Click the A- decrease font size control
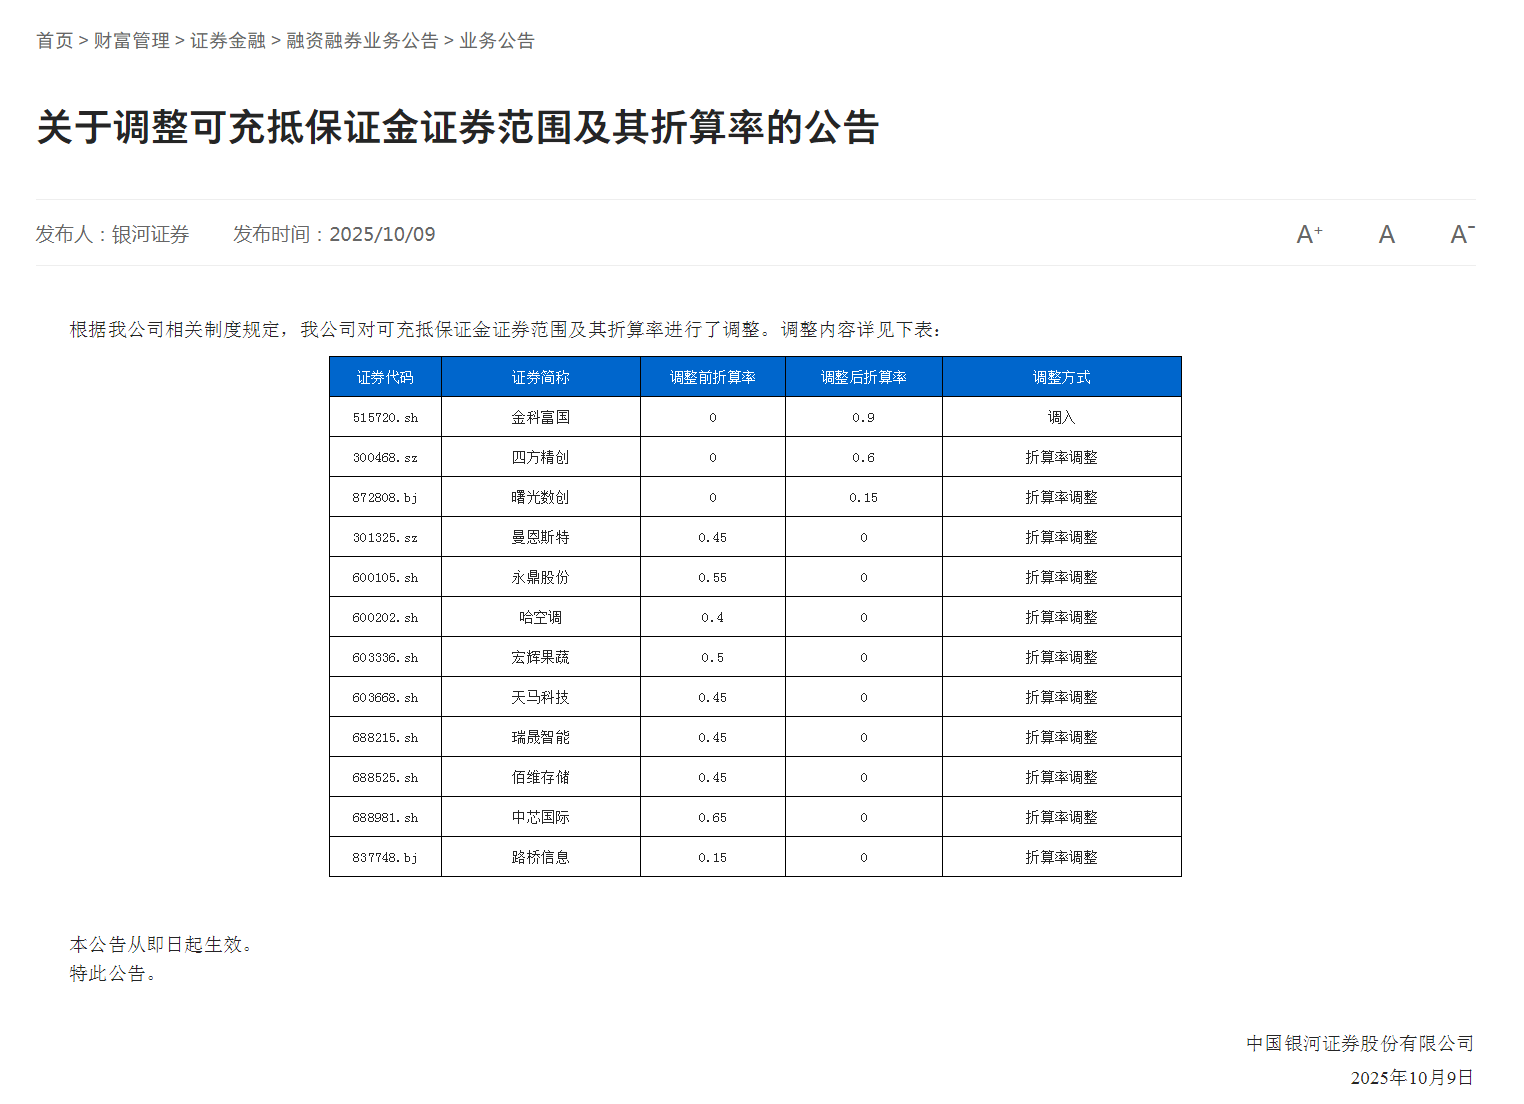This screenshot has width=1524, height=1104. coord(1463,233)
